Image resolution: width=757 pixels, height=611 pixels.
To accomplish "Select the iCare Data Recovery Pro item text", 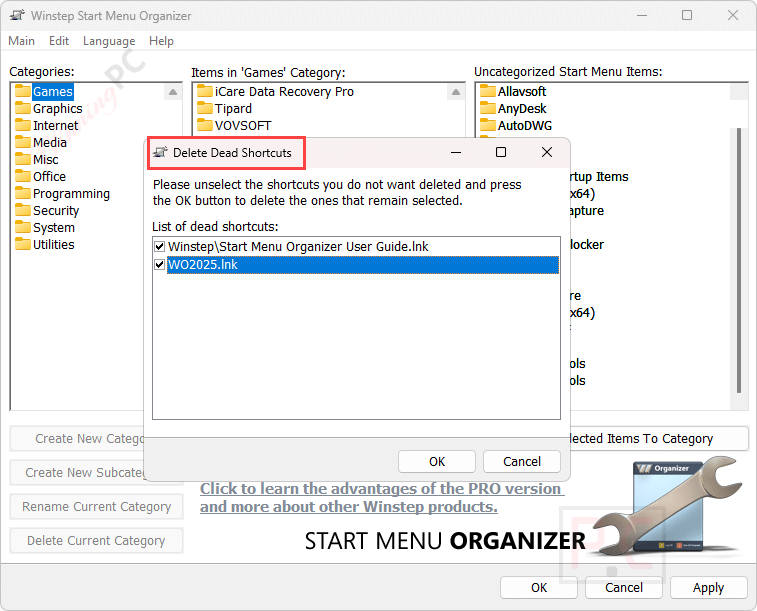I will pos(284,91).
